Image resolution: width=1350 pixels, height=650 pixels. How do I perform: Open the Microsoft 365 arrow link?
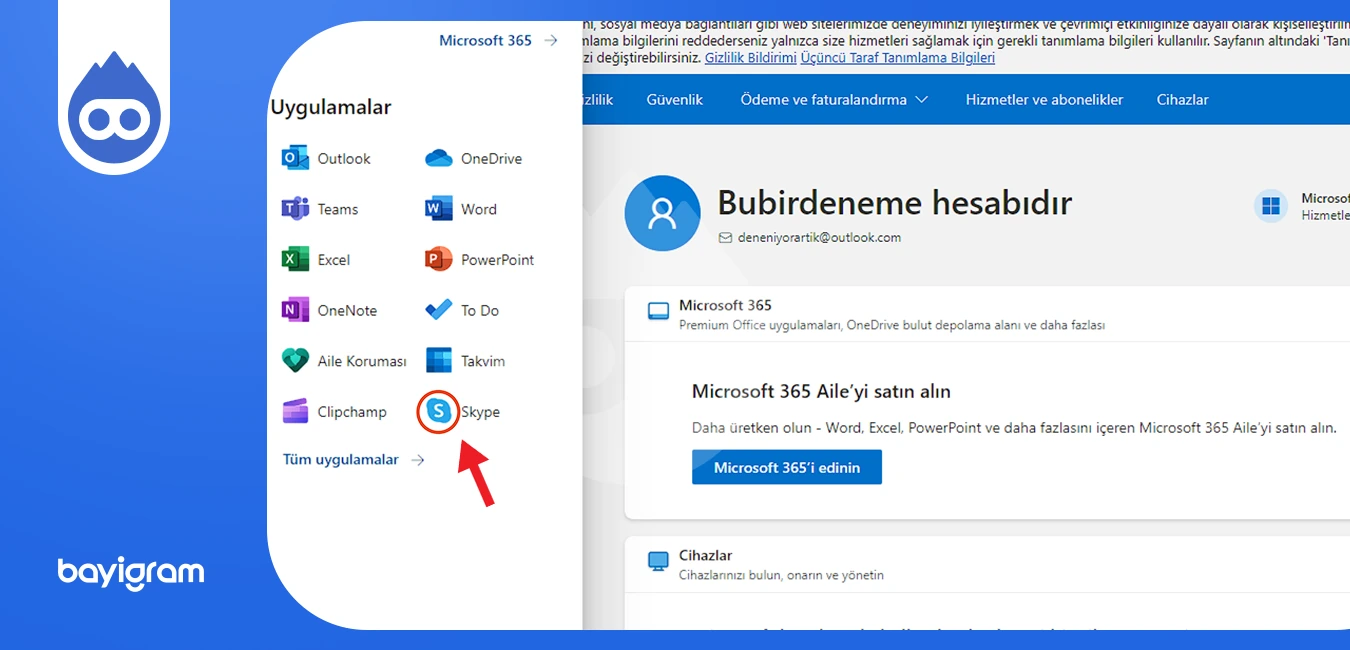pyautogui.click(x=496, y=40)
